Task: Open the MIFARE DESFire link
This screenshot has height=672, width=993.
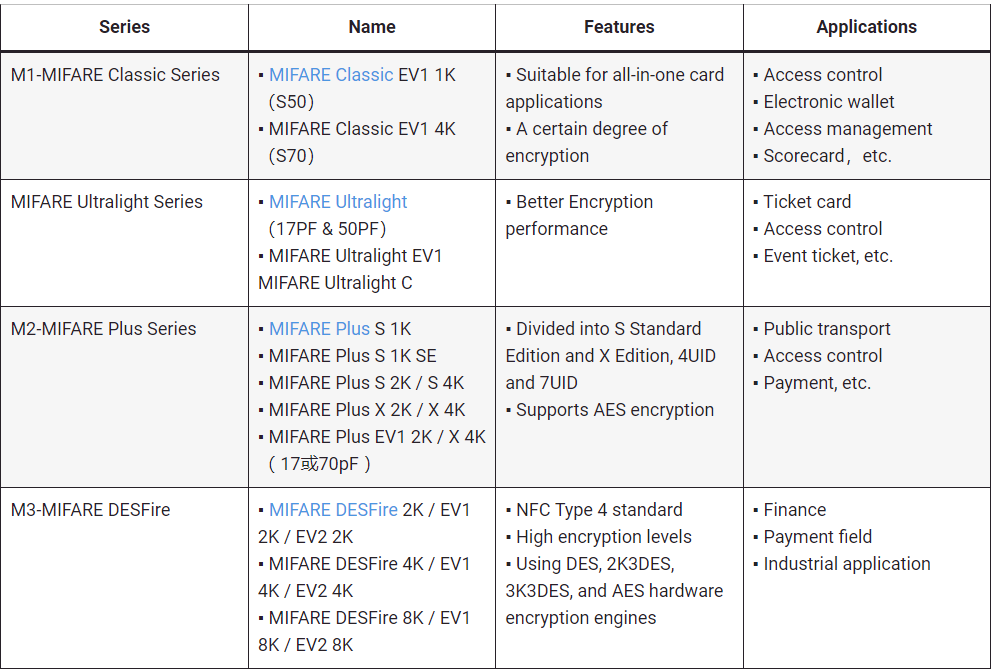Action: point(333,510)
